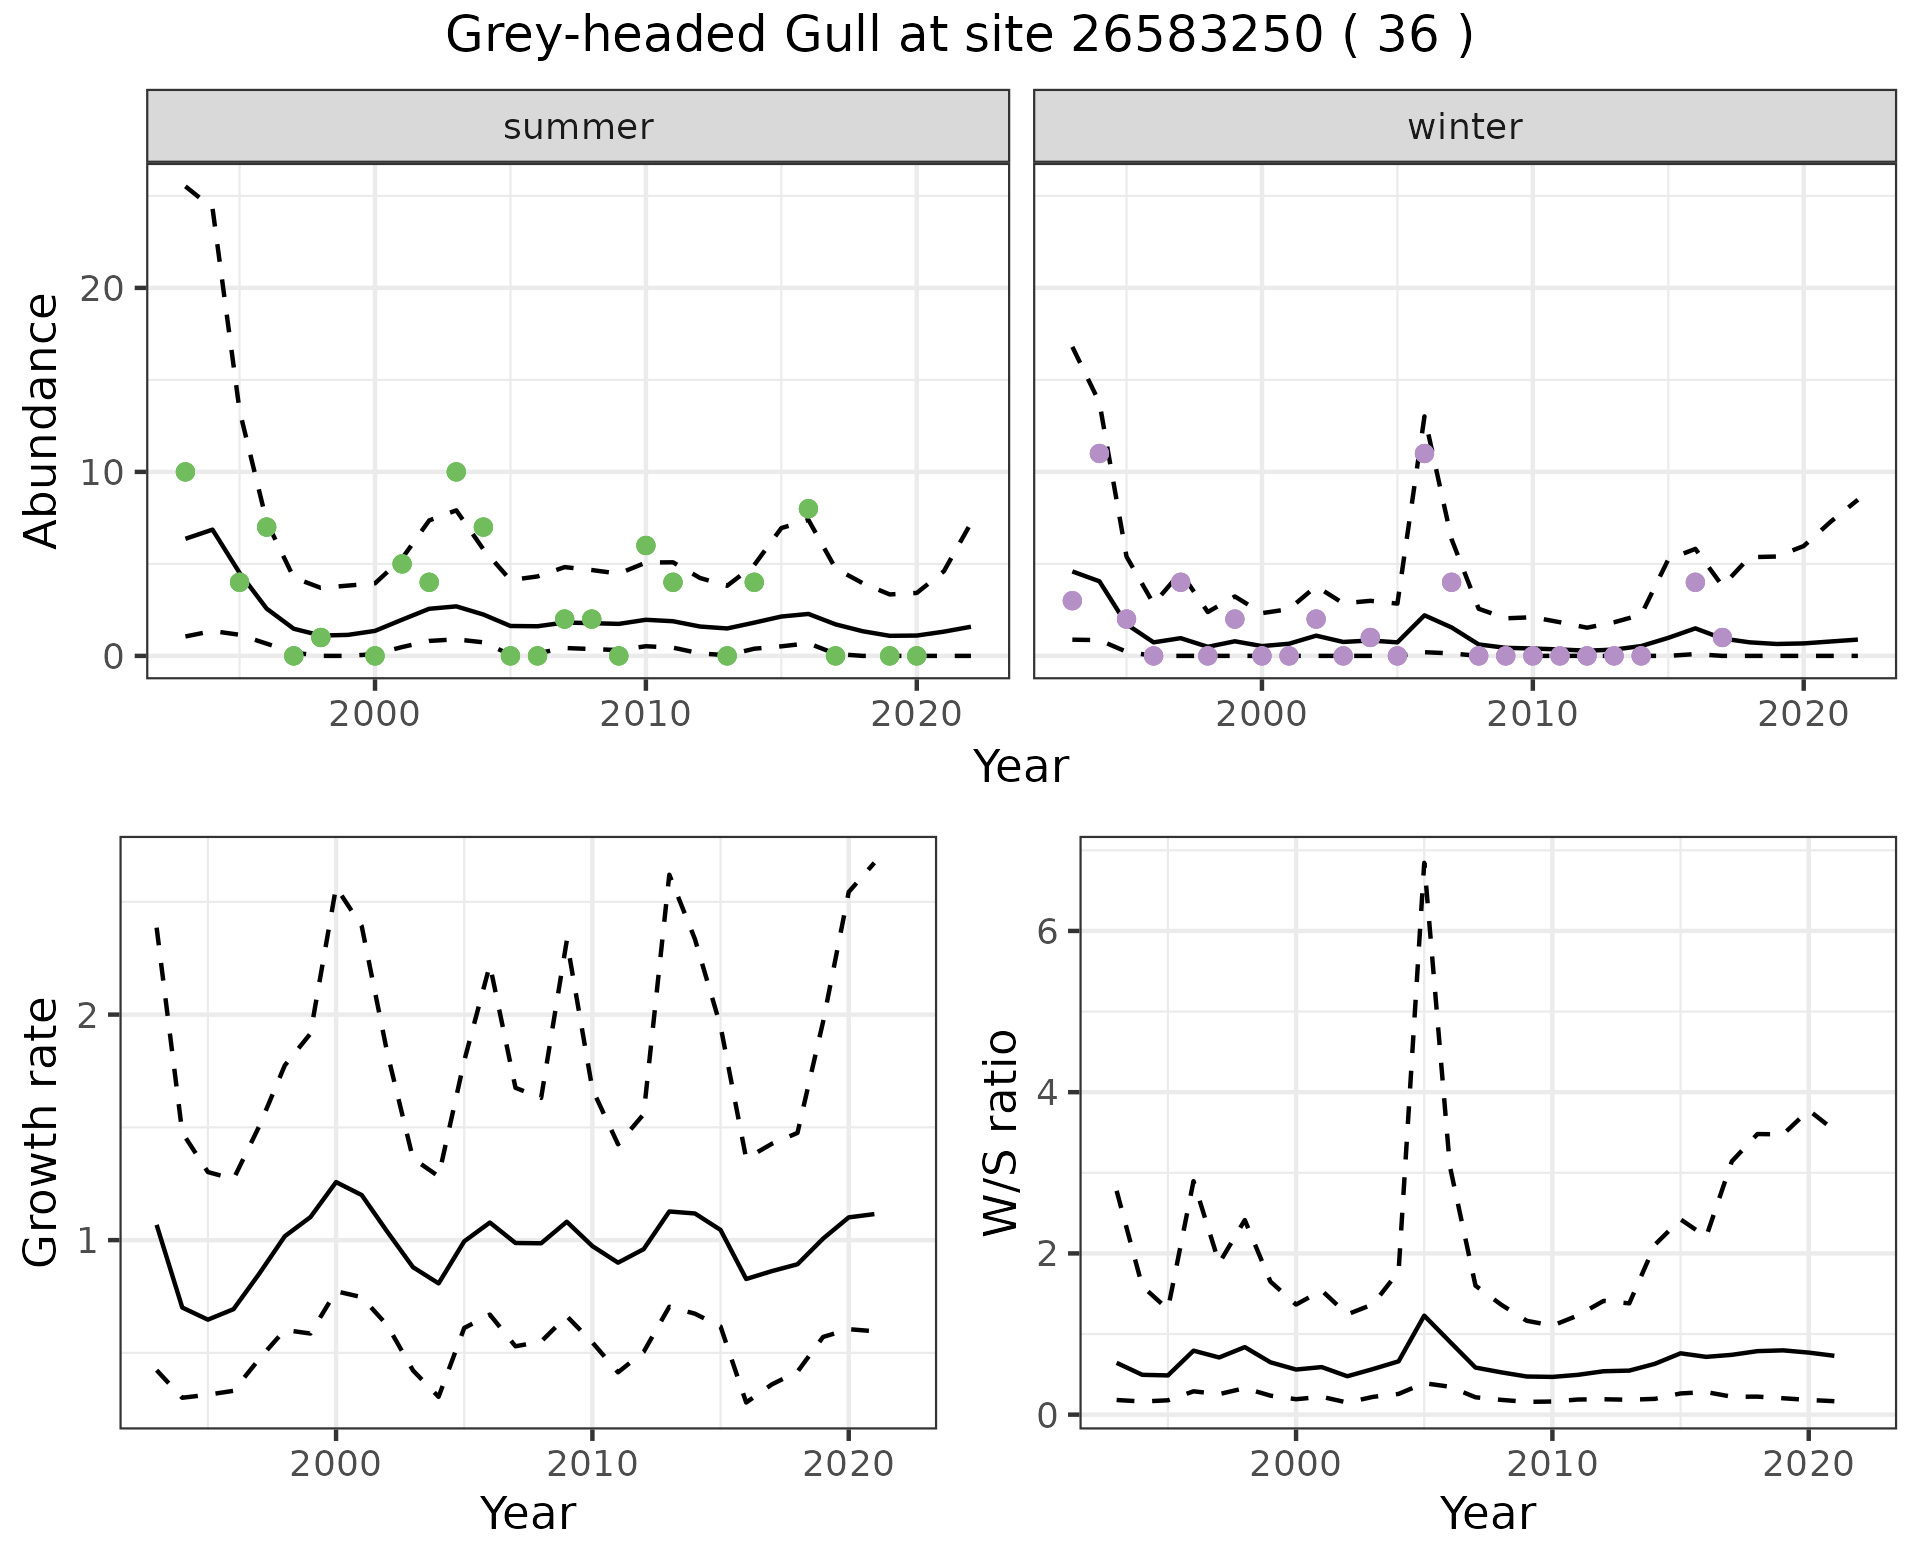Click the Year label under abundance panels
The image size is (1920, 1560).
pyautogui.click(x=1021, y=767)
